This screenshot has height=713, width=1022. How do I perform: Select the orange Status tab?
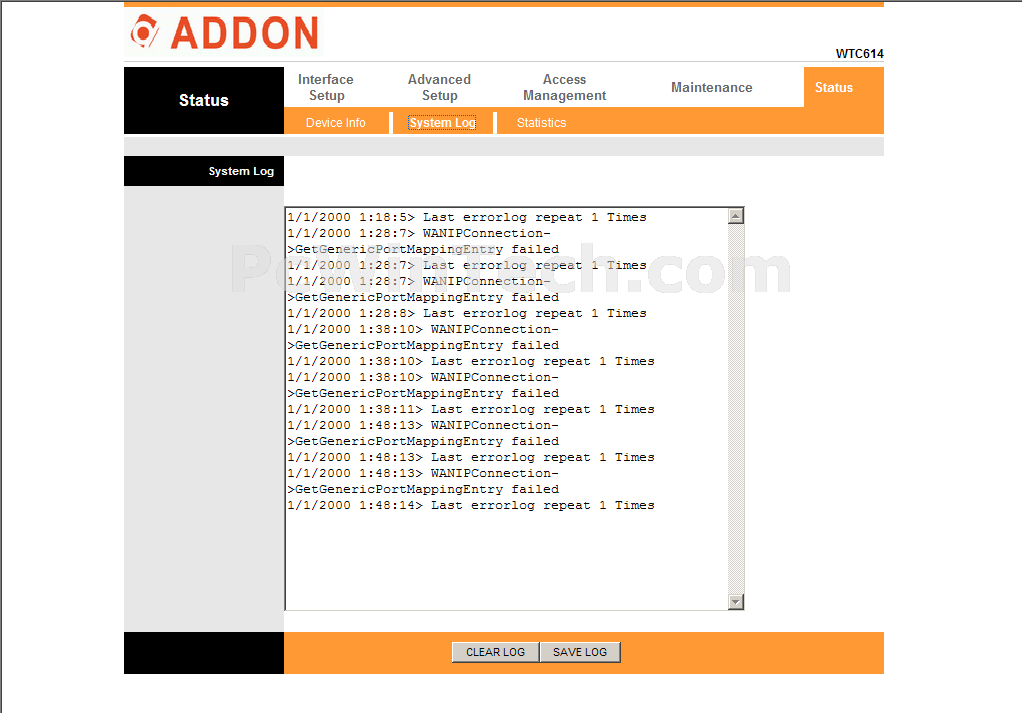834,87
